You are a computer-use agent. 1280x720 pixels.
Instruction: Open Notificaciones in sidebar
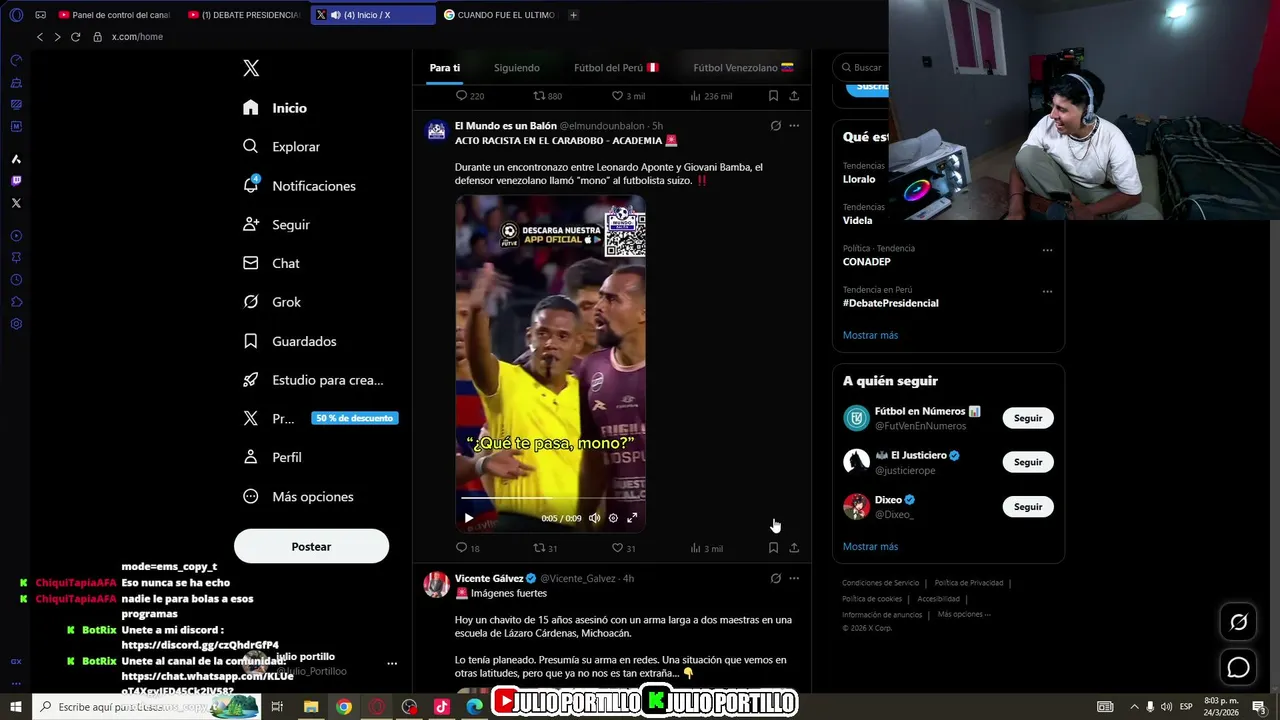point(299,186)
